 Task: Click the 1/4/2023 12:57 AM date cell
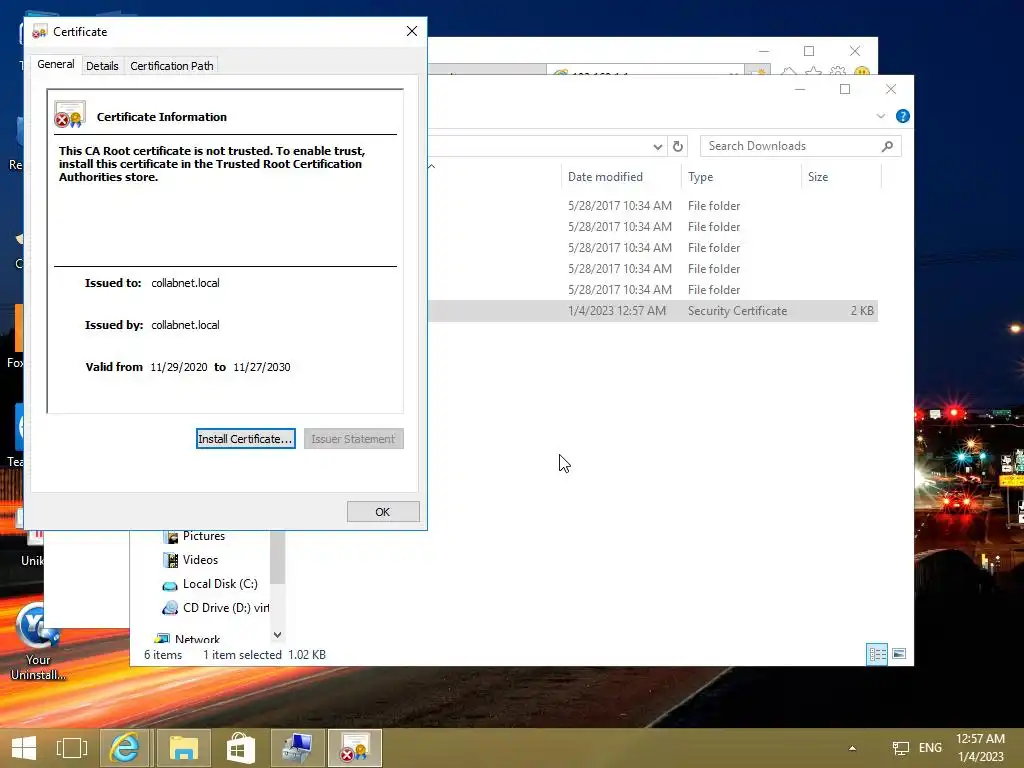click(x=617, y=311)
